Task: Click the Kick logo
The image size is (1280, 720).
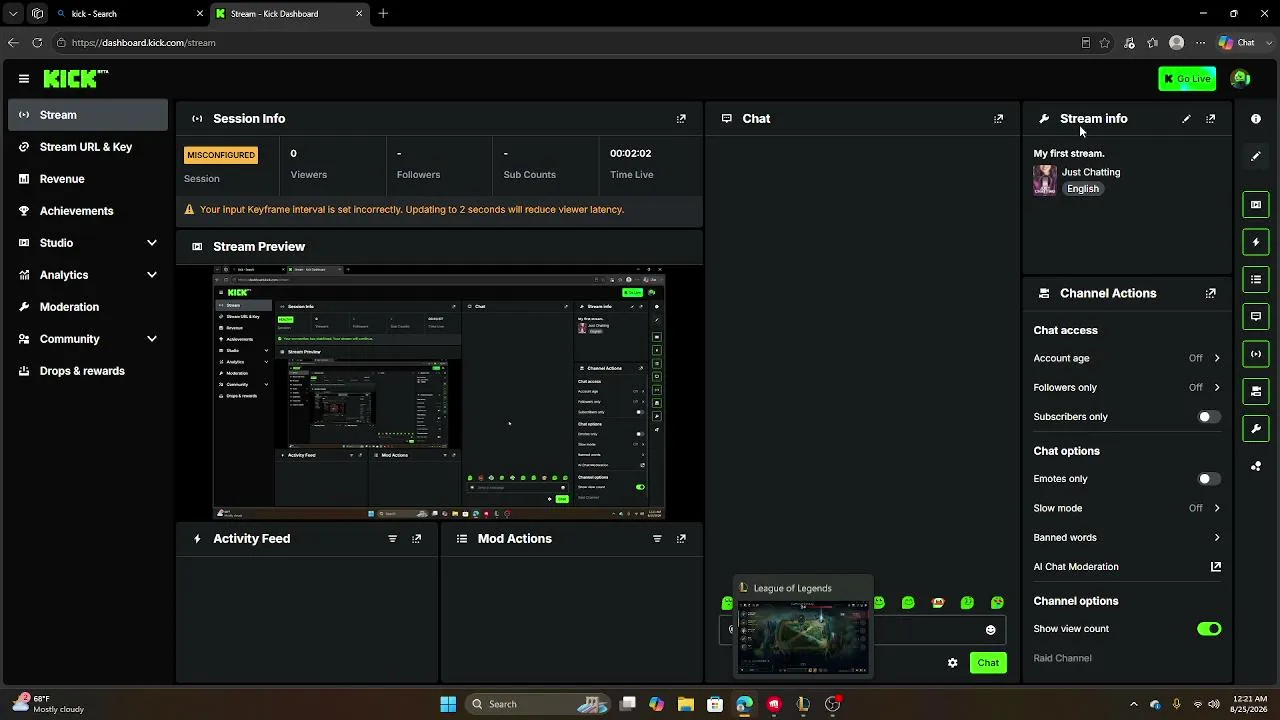Action: point(75,78)
